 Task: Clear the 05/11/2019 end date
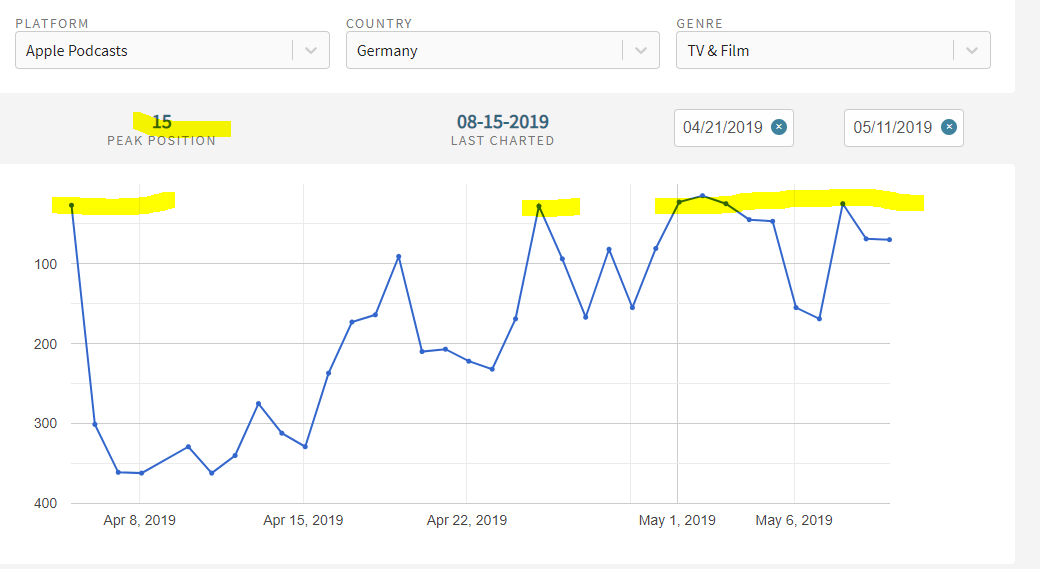pyautogui.click(x=949, y=127)
